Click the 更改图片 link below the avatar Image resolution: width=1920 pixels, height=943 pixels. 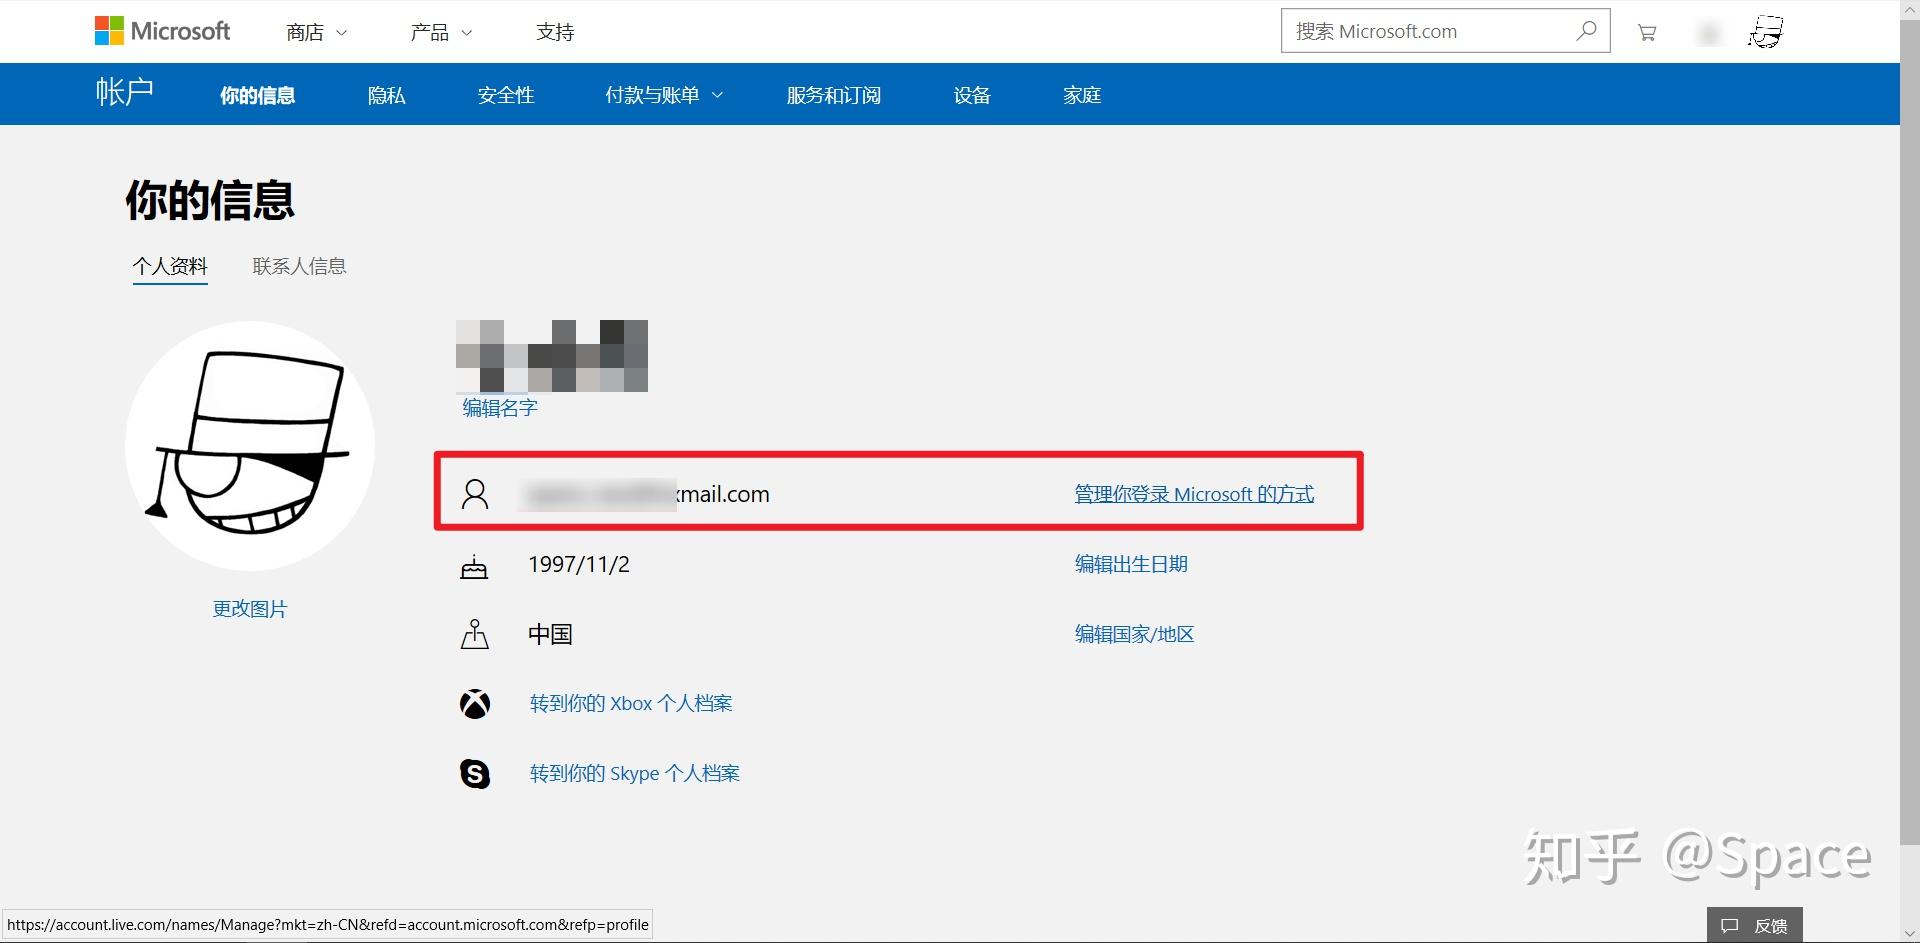tap(249, 608)
